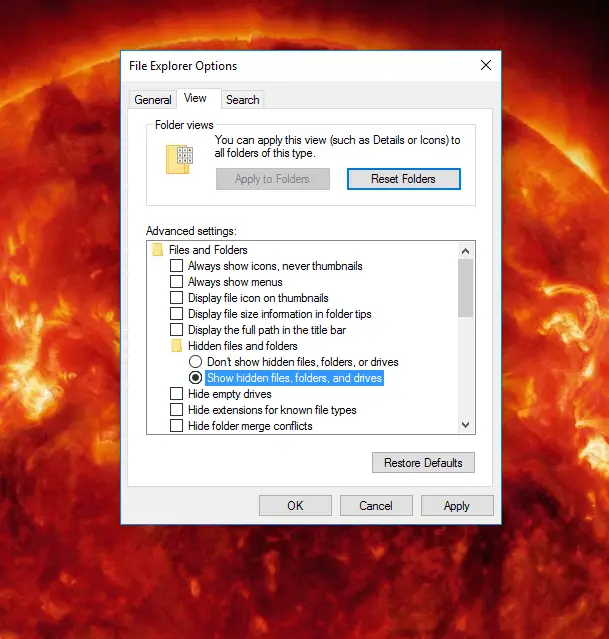Click the Files and Folders folder icon
Viewport: 609px width, 639px height.
click(157, 249)
